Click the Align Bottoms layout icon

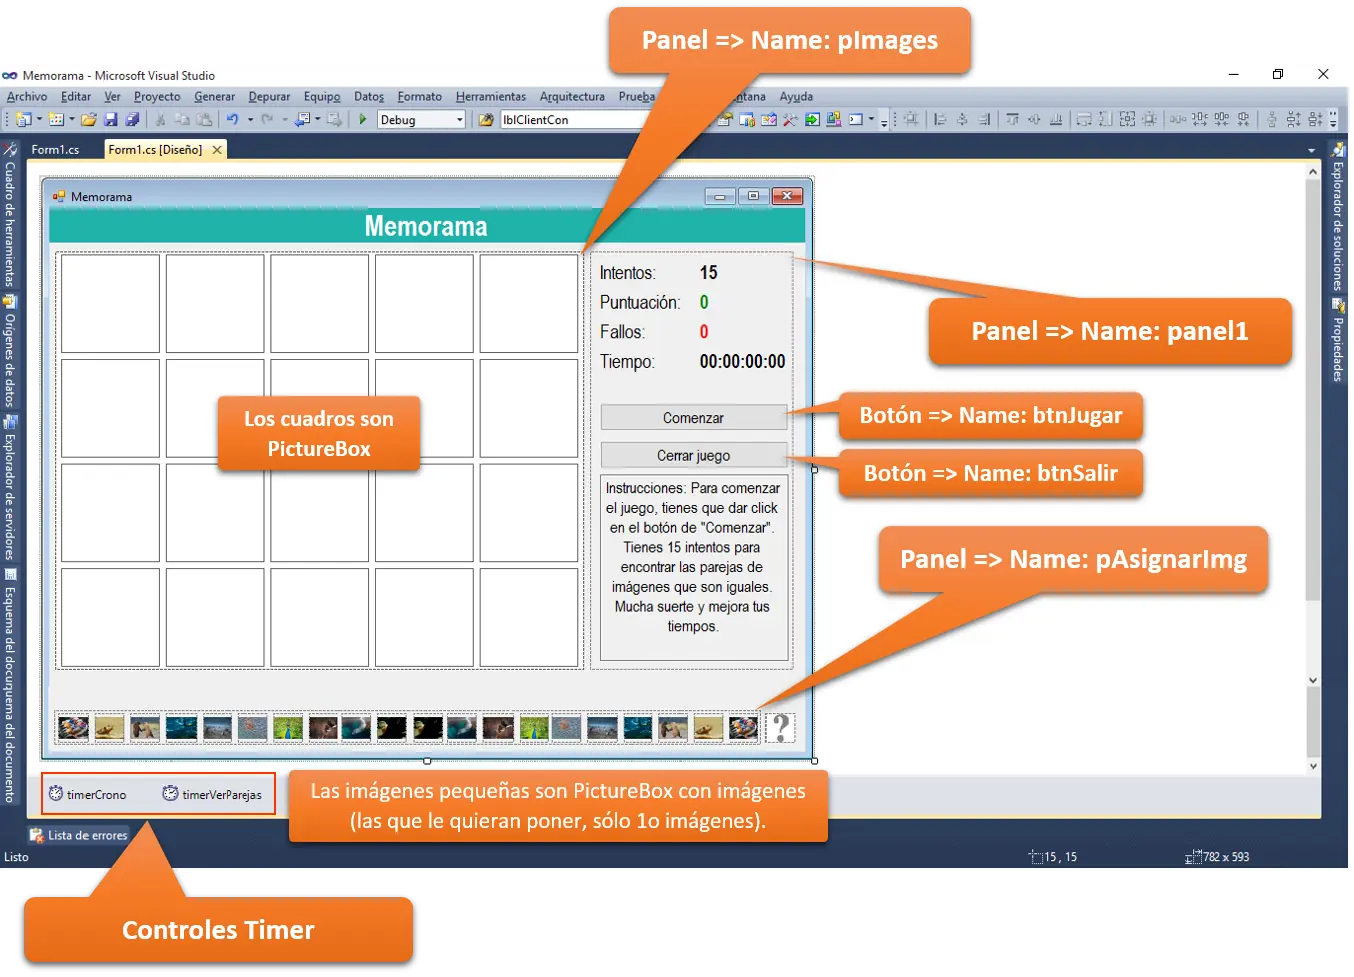1056,120
